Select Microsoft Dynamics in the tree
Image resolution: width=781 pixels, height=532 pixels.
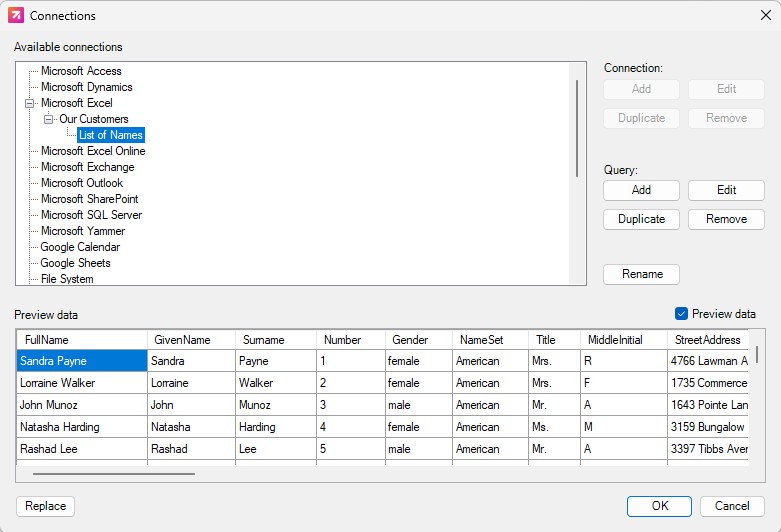[87, 87]
